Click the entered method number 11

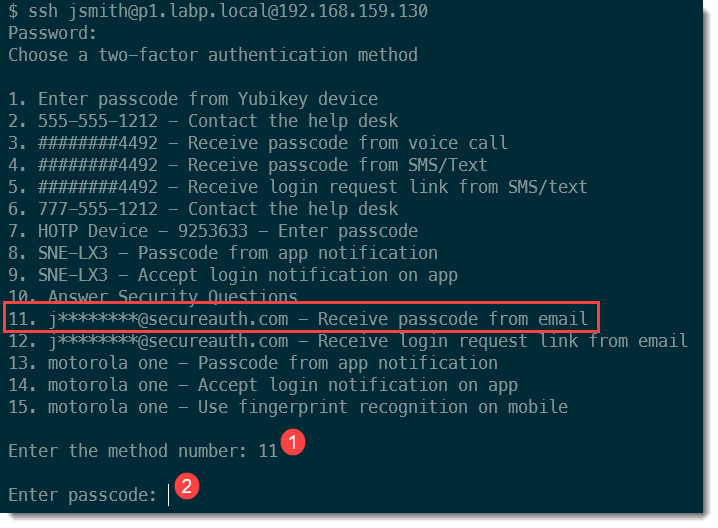[x=267, y=451]
